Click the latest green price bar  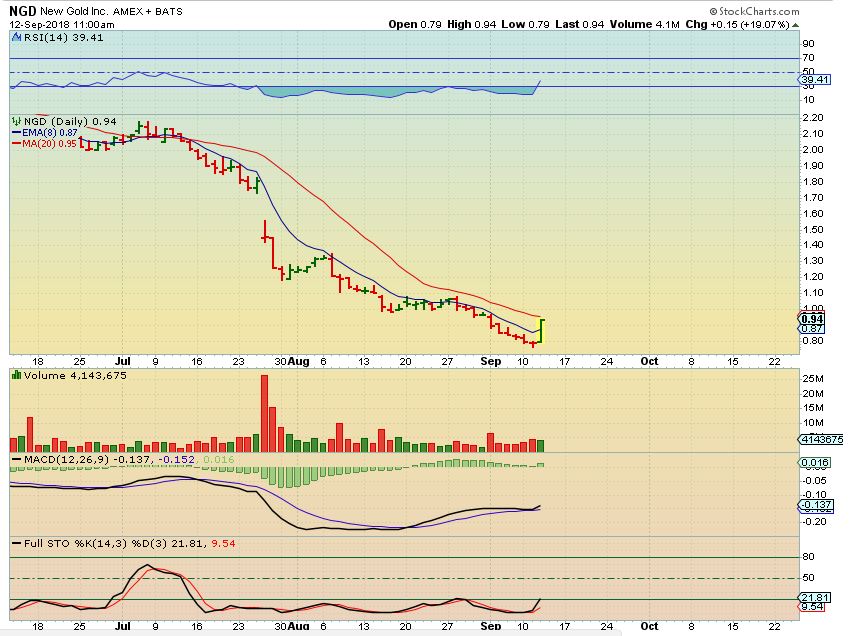pos(541,330)
